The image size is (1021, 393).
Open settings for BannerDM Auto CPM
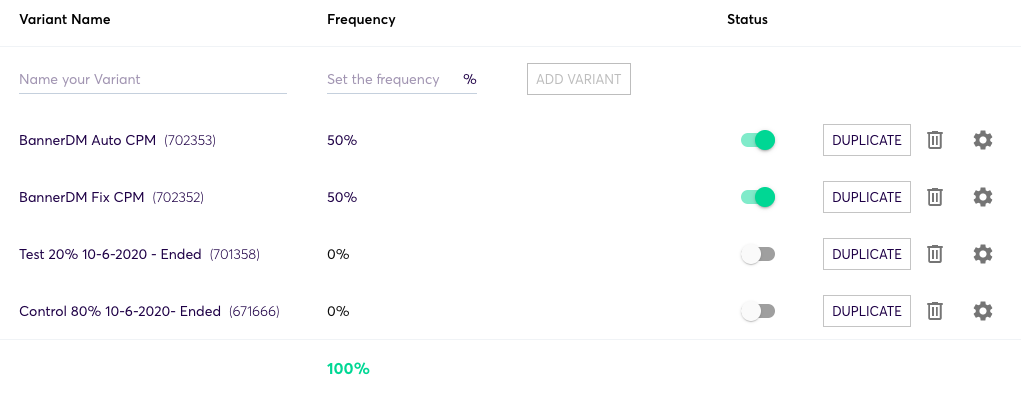[x=983, y=140]
